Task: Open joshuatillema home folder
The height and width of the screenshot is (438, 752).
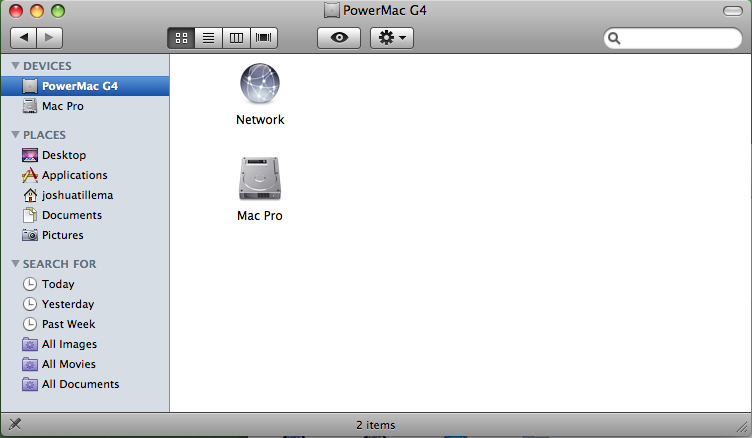Action: [x=85, y=195]
